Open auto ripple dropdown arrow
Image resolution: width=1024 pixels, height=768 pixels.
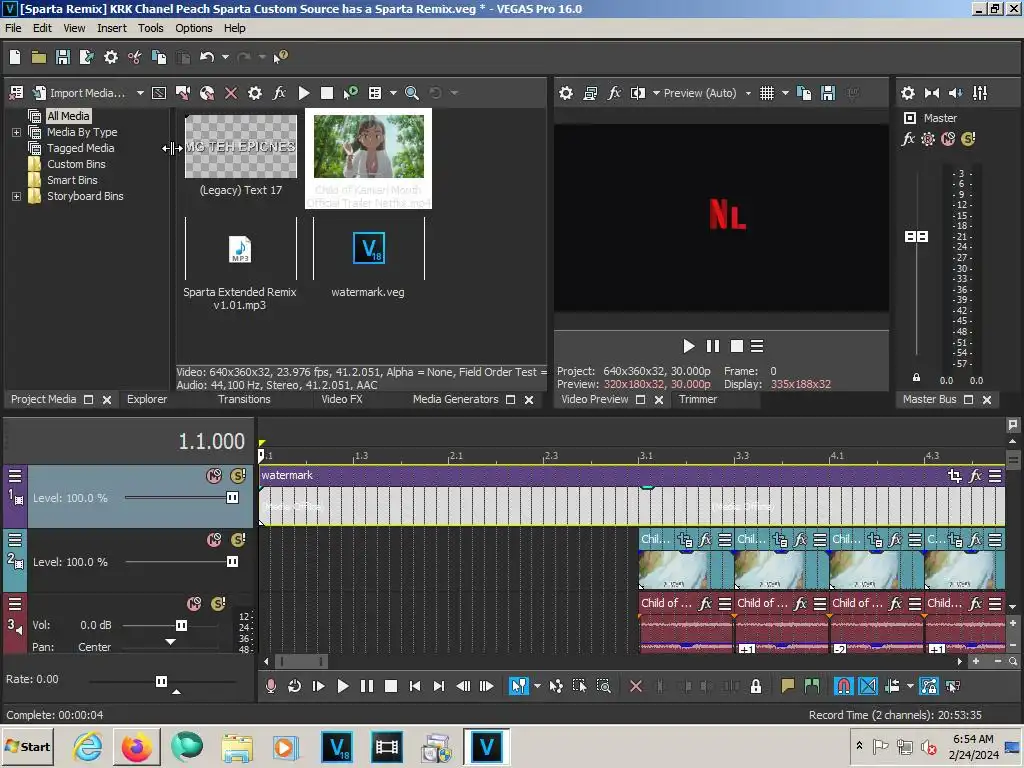click(910, 686)
